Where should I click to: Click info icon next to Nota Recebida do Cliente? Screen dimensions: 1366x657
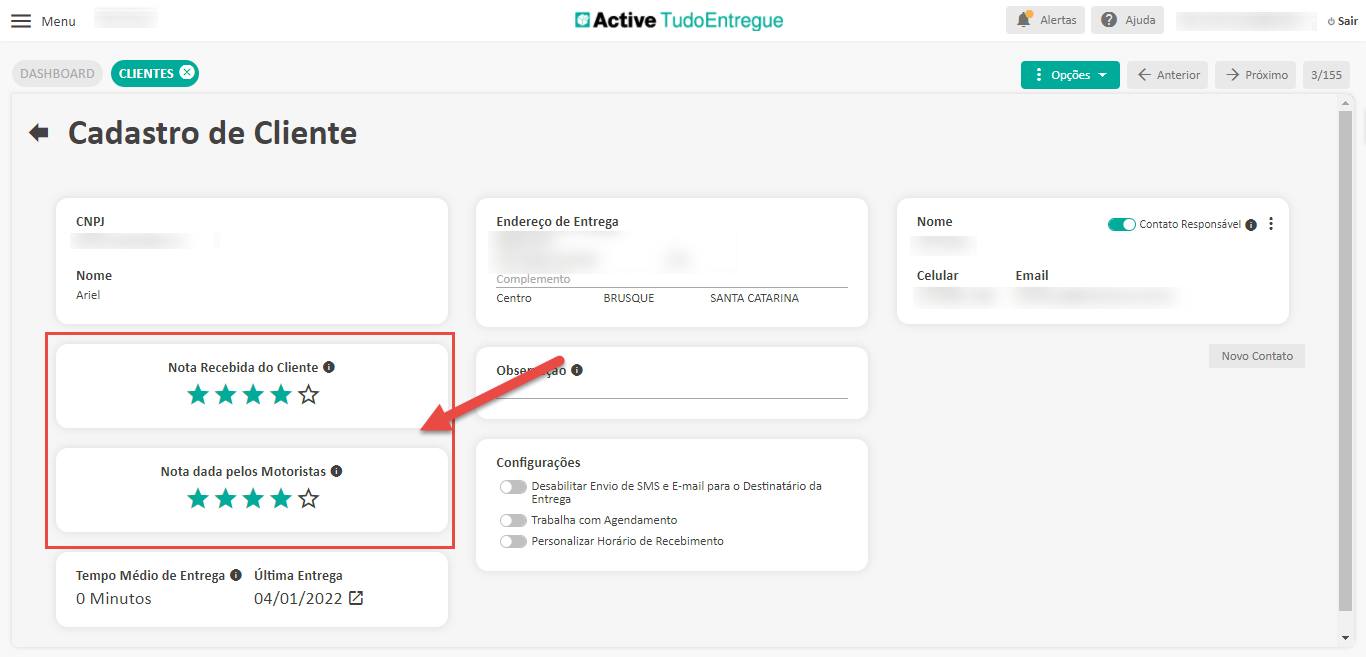[329, 367]
